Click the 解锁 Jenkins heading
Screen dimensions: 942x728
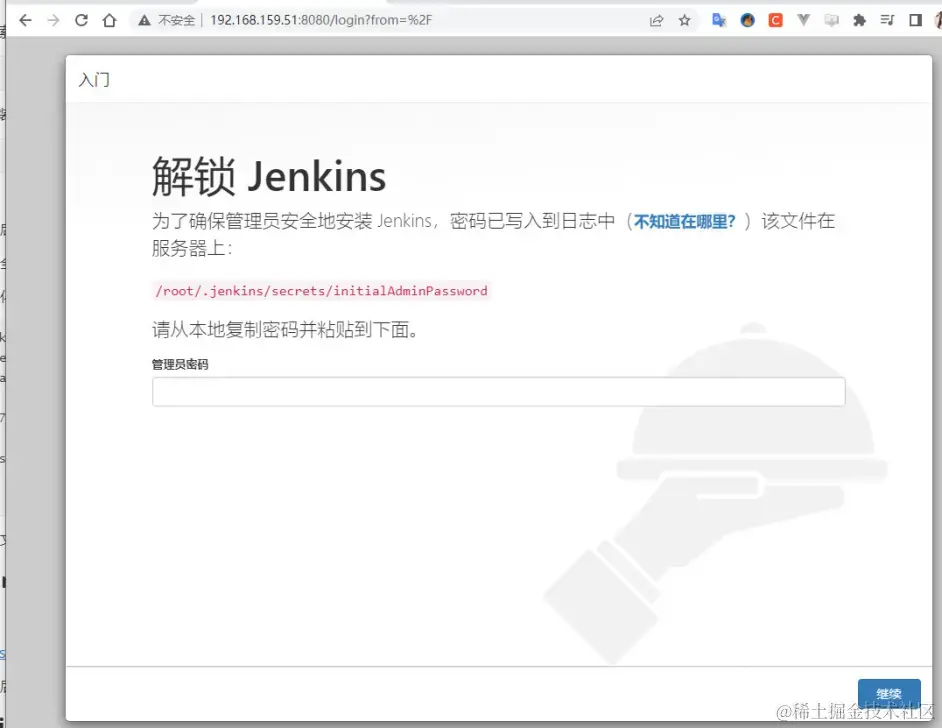[x=269, y=177]
